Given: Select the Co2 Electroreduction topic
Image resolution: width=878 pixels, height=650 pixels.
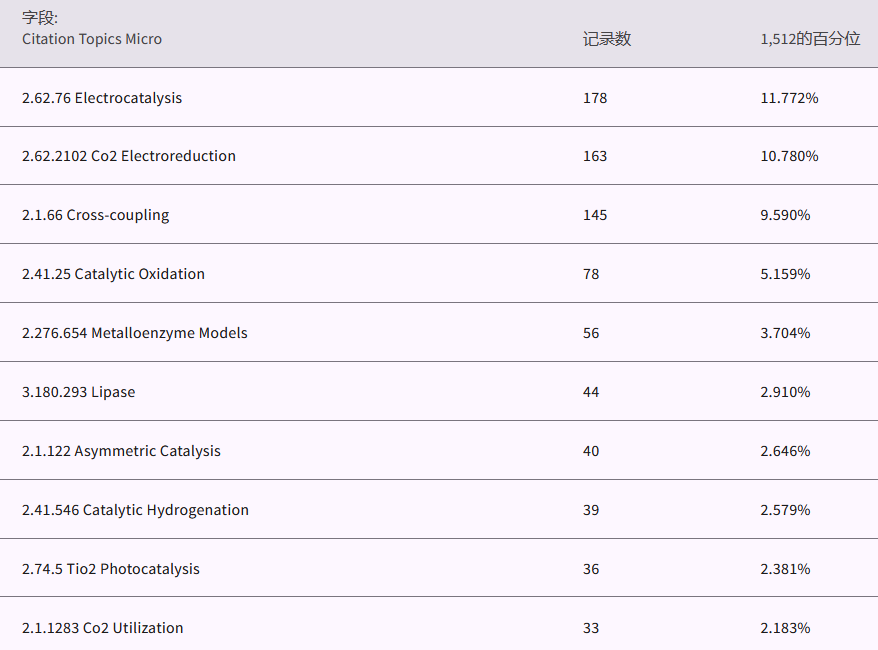Looking at the screenshot, I should 129,156.
